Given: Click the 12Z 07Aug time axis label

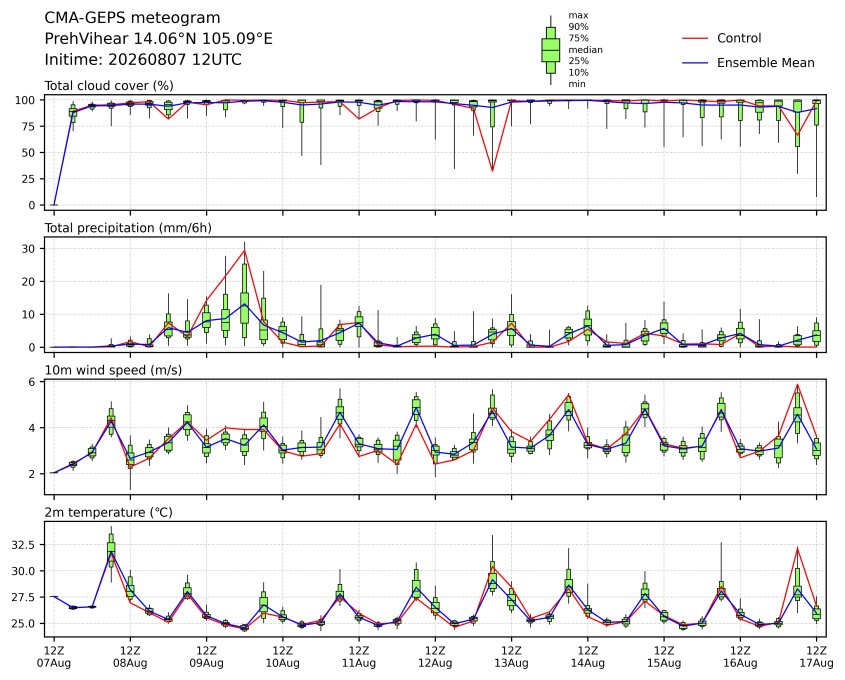Looking at the screenshot, I should pyautogui.click(x=53, y=656).
